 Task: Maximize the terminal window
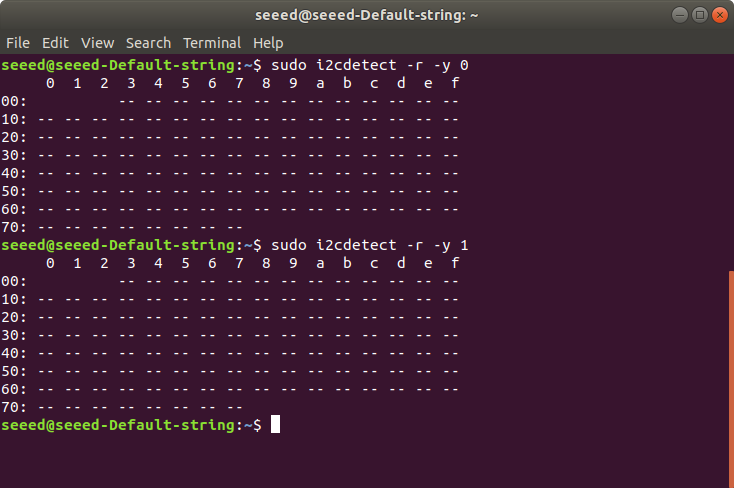(x=700, y=15)
